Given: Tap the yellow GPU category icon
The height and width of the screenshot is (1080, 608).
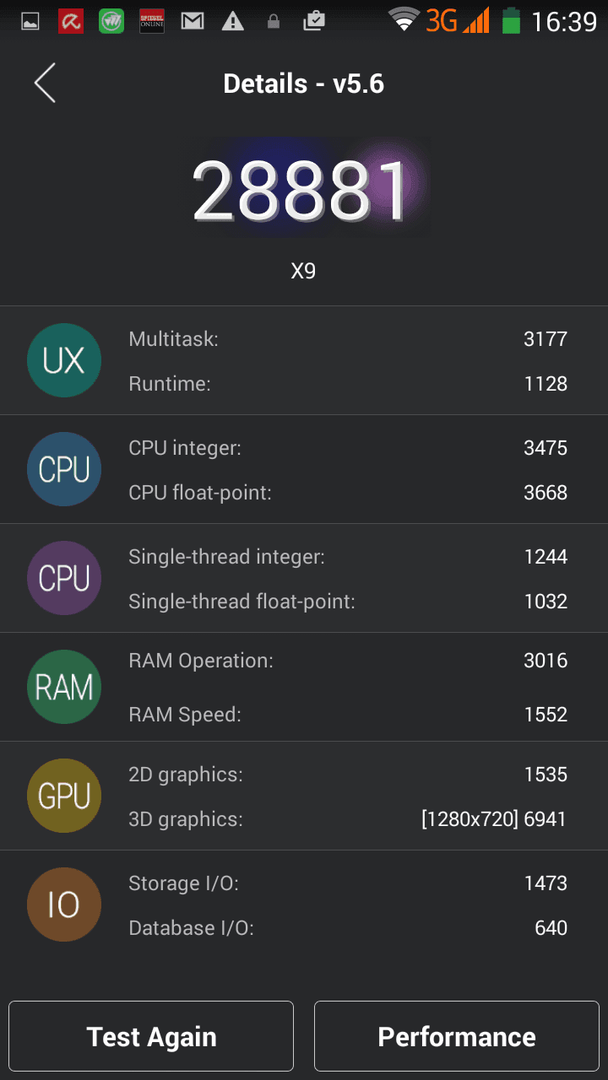Looking at the screenshot, I should click(64, 796).
